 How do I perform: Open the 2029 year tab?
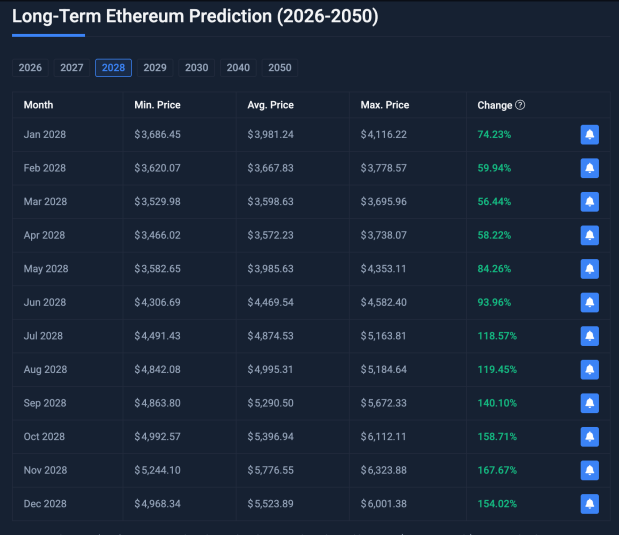point(155,68)
